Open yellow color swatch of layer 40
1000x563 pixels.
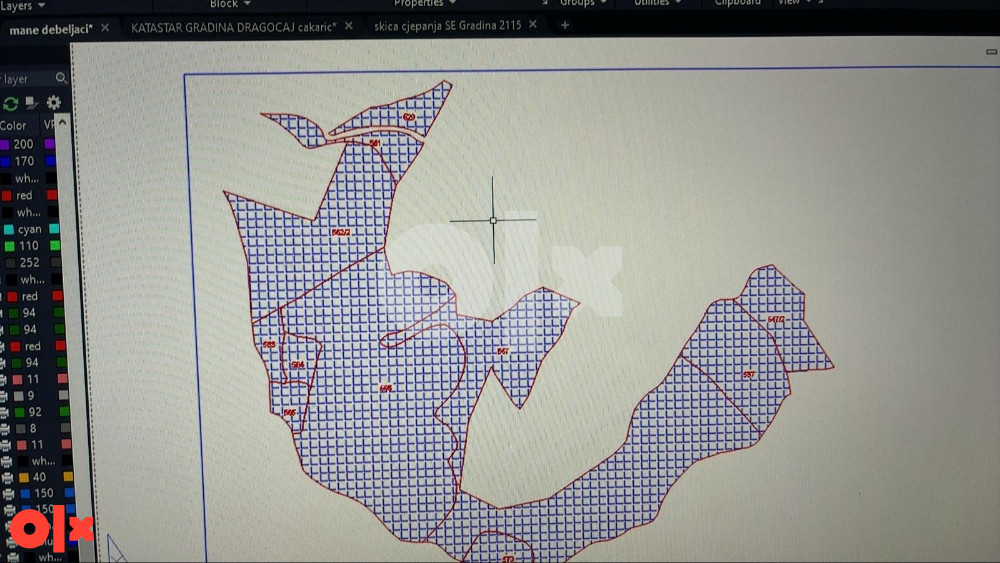click(x=24, y=477)
